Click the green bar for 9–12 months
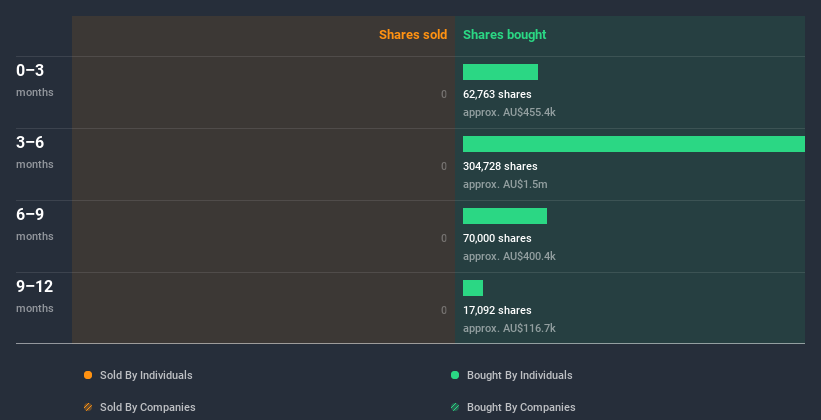The height and width of the screenshot is (420, 821). [473, 288]
